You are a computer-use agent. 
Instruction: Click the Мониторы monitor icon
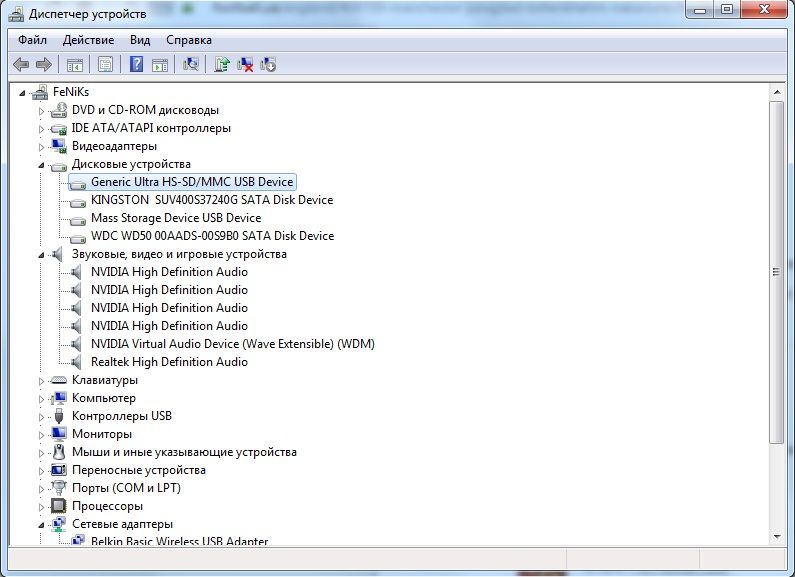59,434
